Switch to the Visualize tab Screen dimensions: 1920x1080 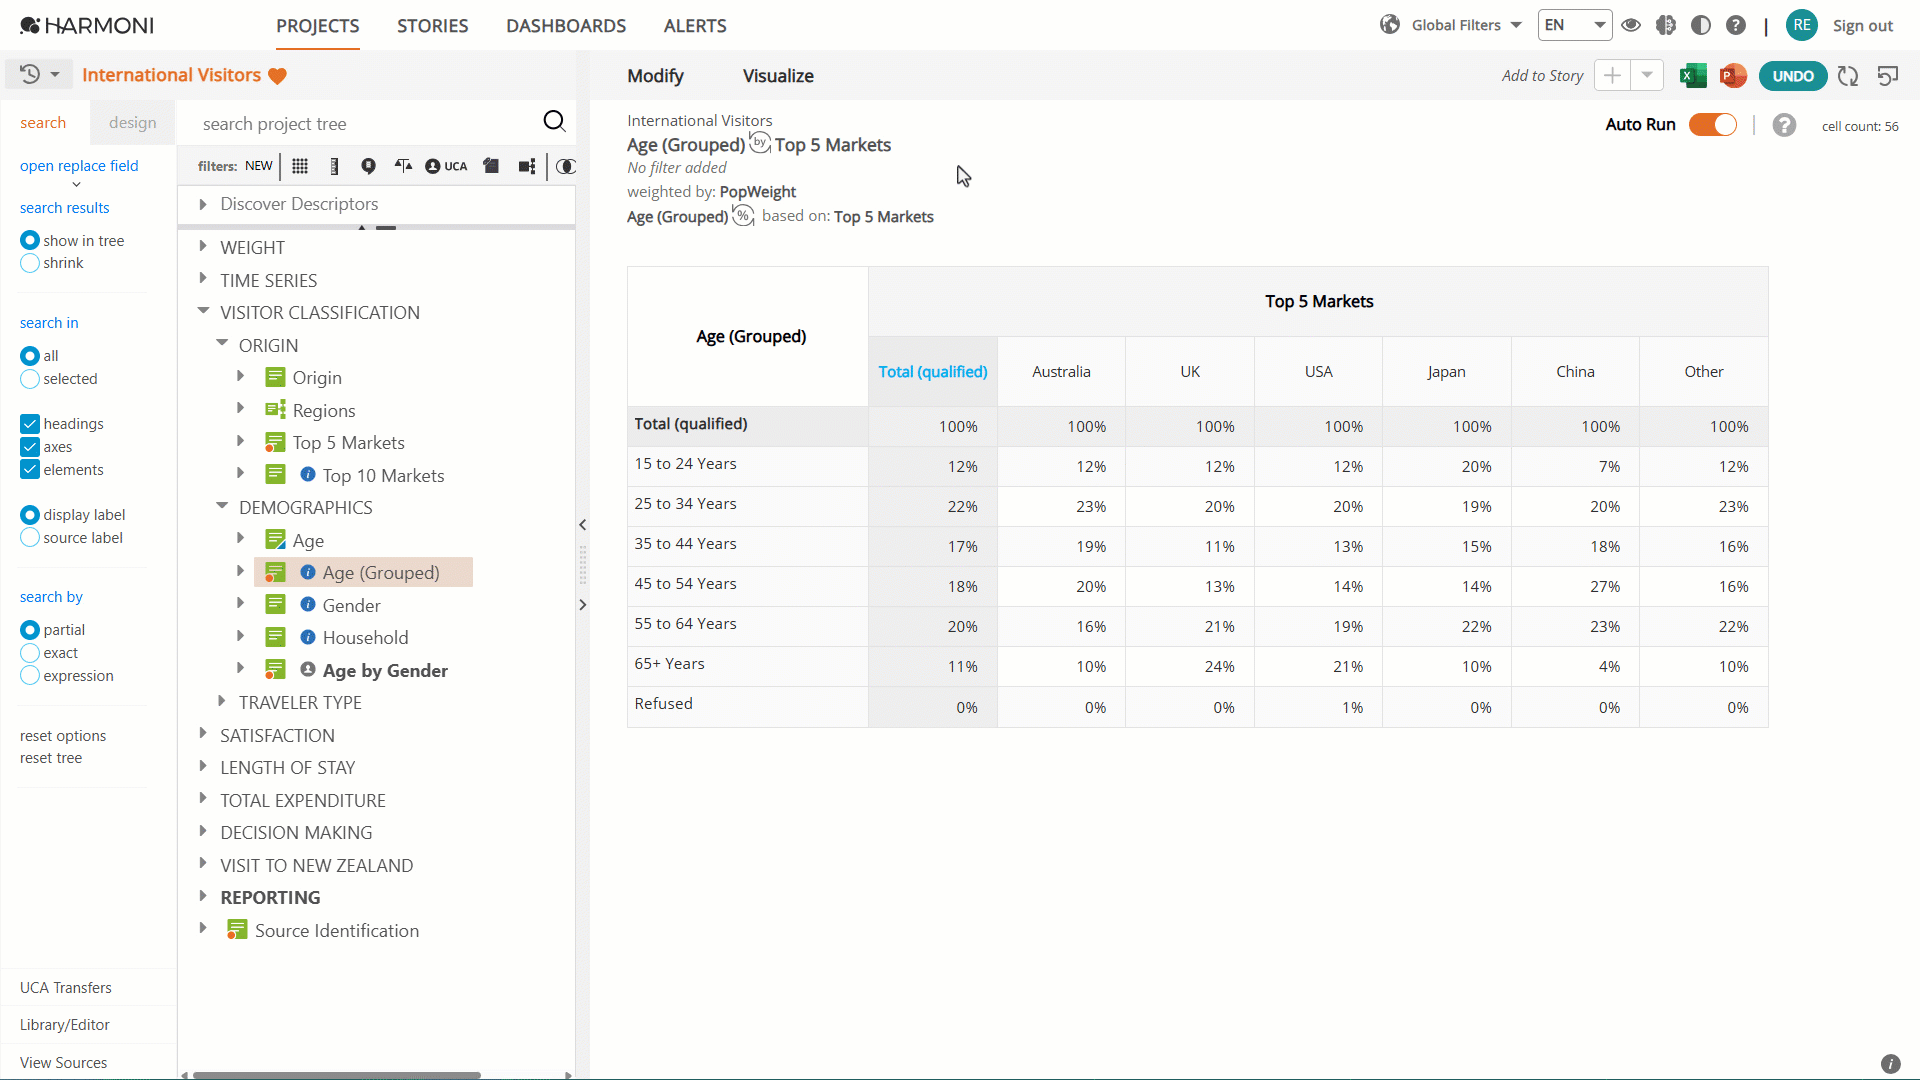pos(778,76)
